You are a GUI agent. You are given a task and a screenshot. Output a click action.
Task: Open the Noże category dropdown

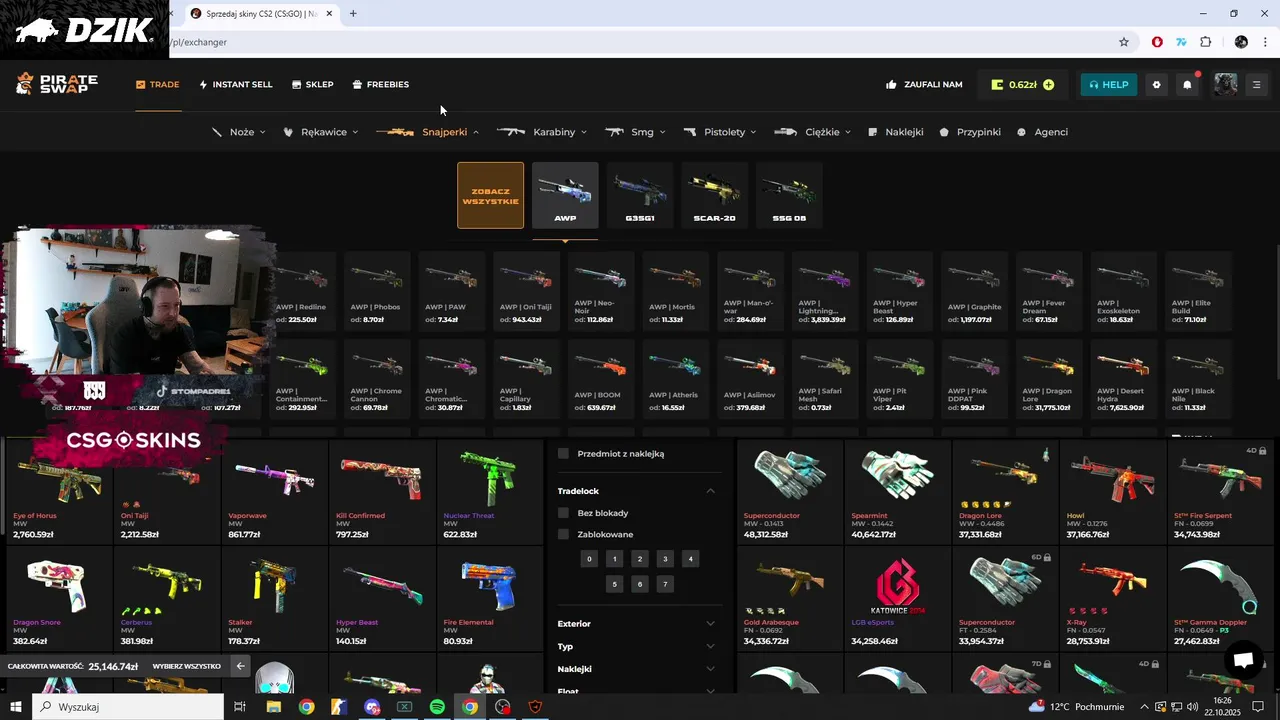coord(239,132)
